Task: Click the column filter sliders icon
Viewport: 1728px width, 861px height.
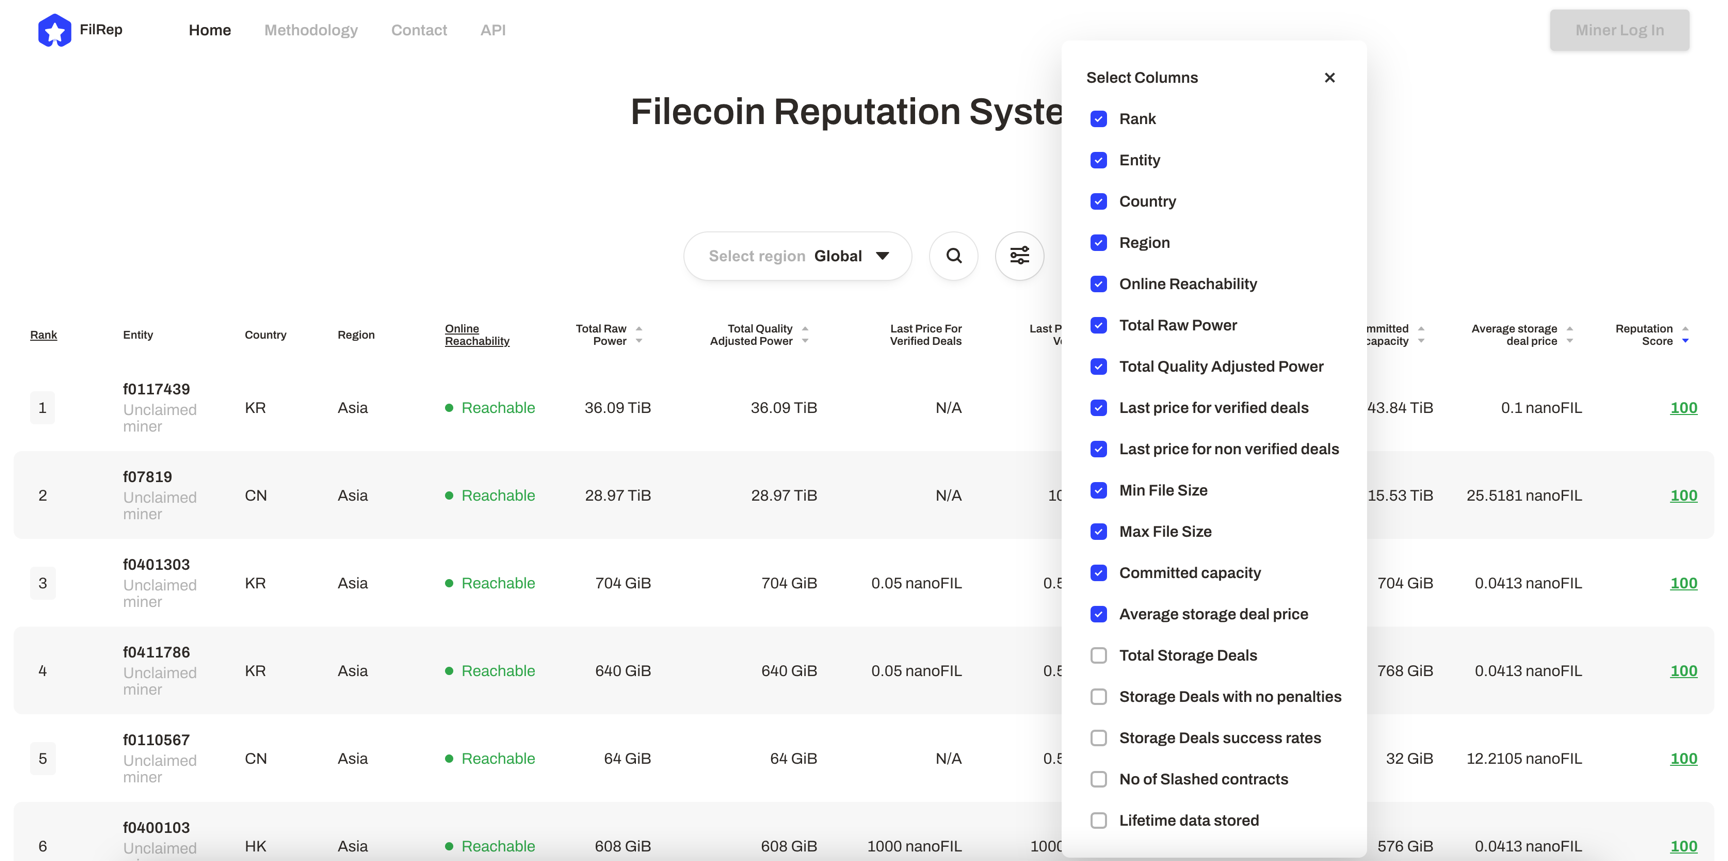Action: tap(1019, 256)
